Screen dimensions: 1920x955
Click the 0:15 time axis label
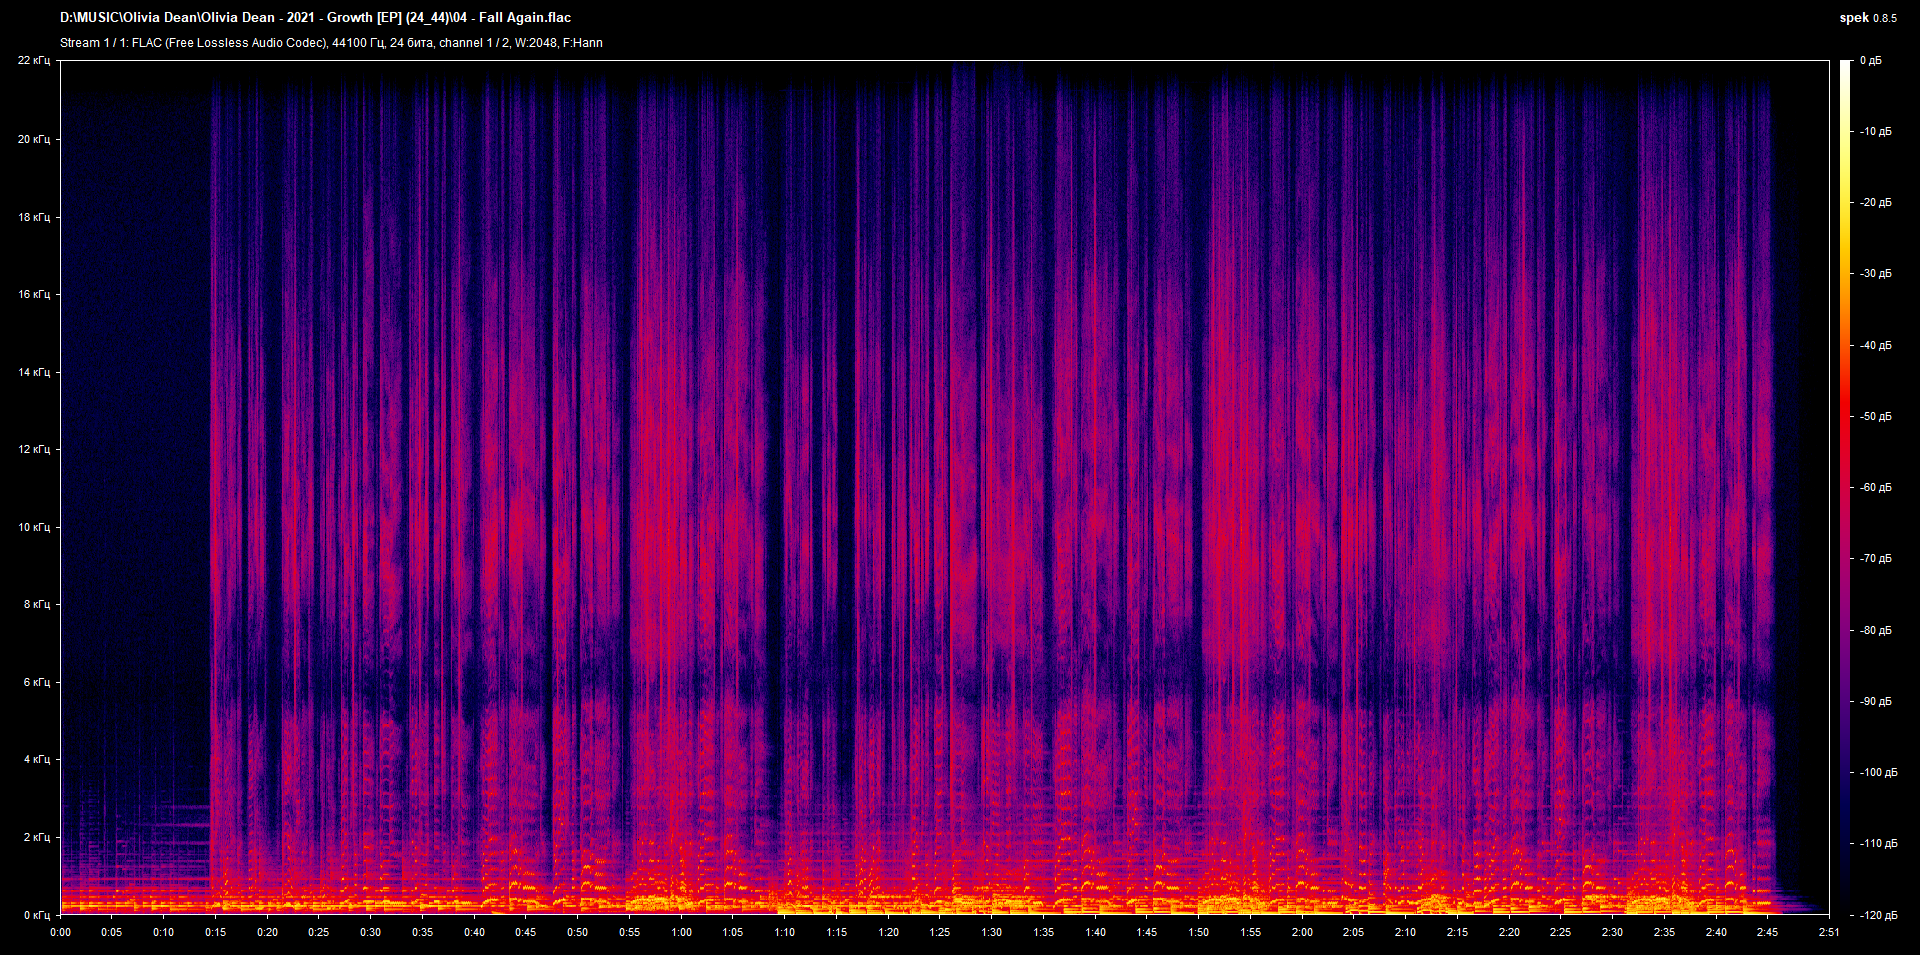pos(216,932)
